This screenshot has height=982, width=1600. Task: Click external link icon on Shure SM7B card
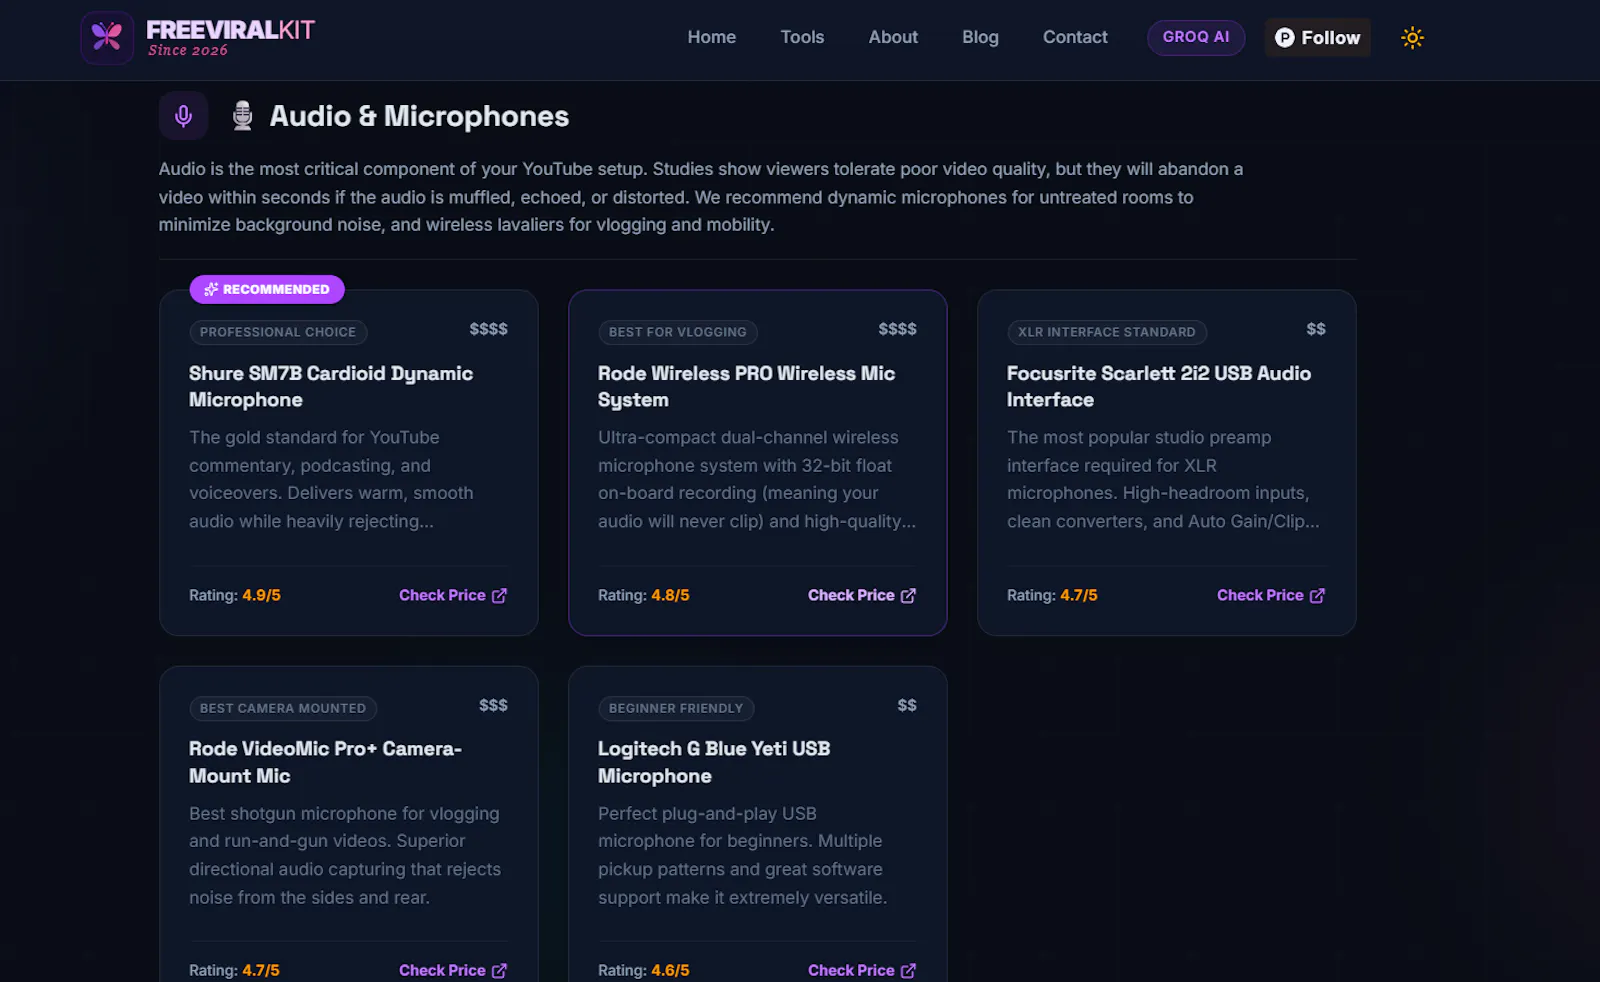(499, 596)
